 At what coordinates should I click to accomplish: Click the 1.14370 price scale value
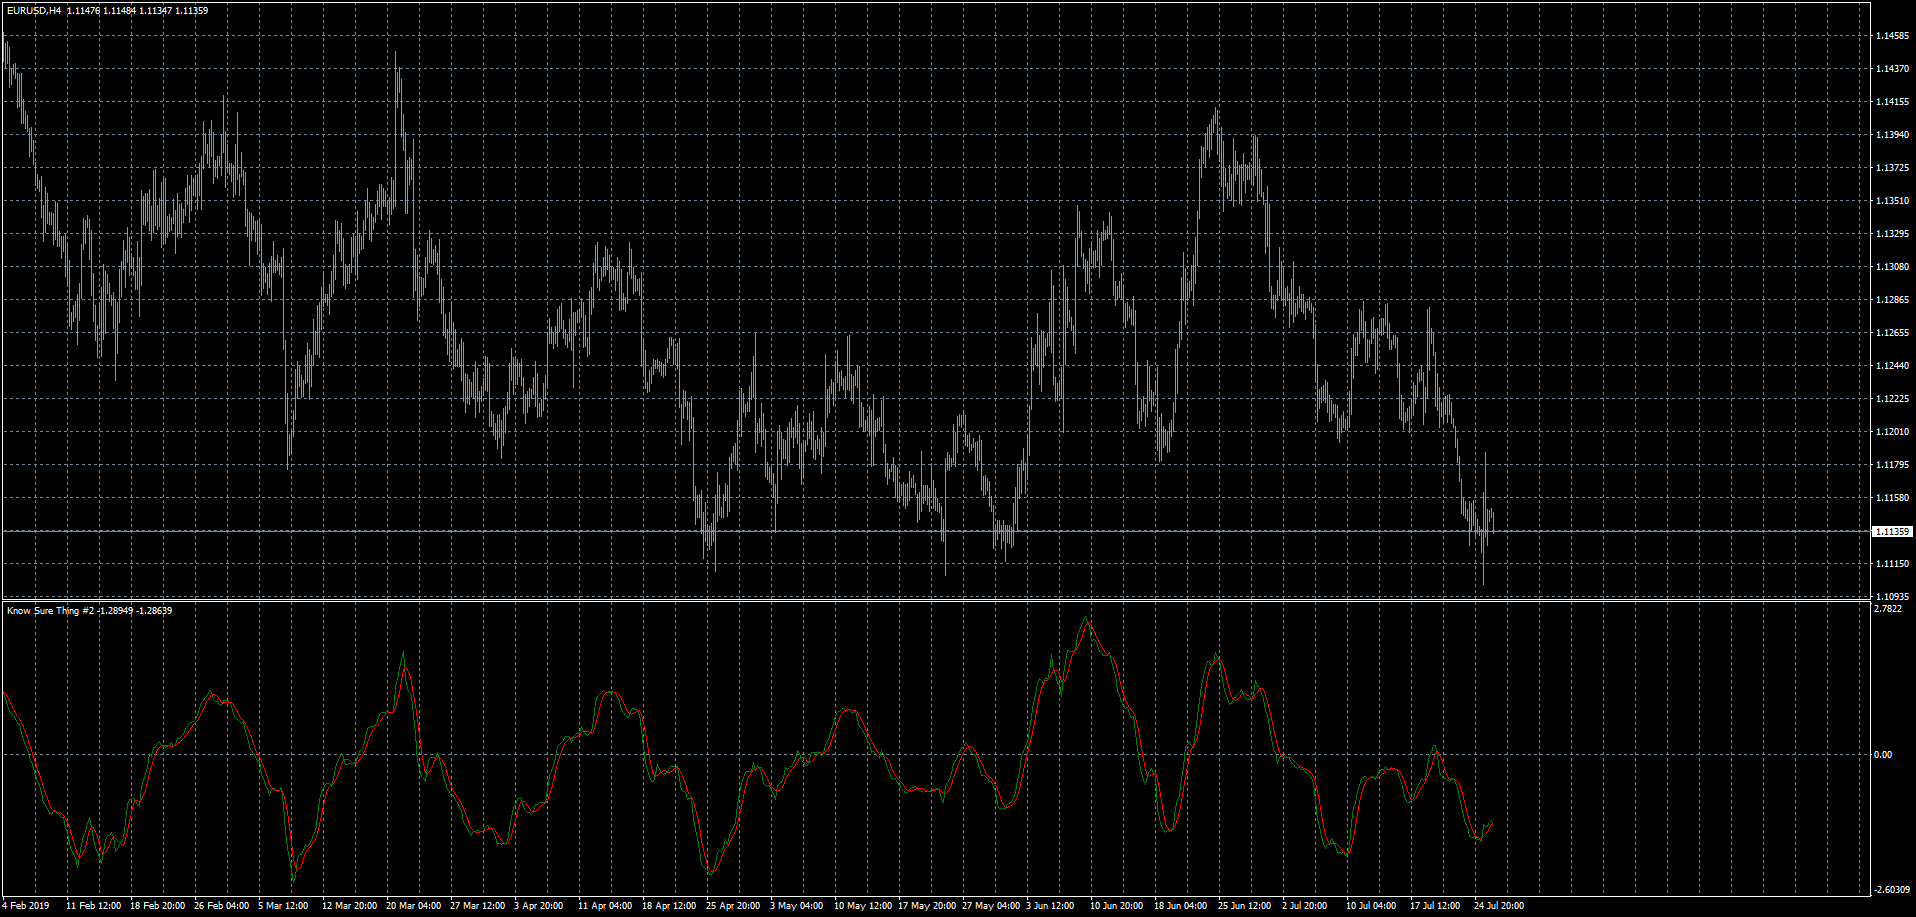coord(1892,69)
